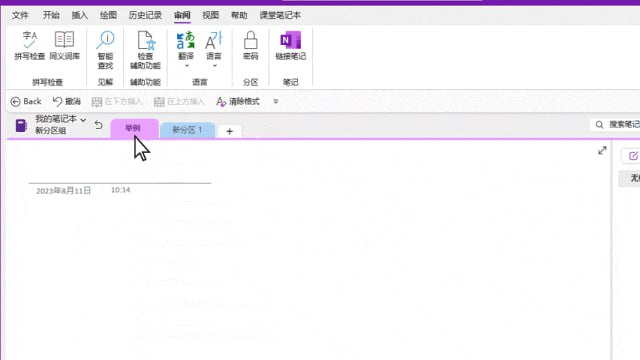Launch 智能查找 smart lookup
The height and width of the screenshot is (360, 640).
coord(105,50)
